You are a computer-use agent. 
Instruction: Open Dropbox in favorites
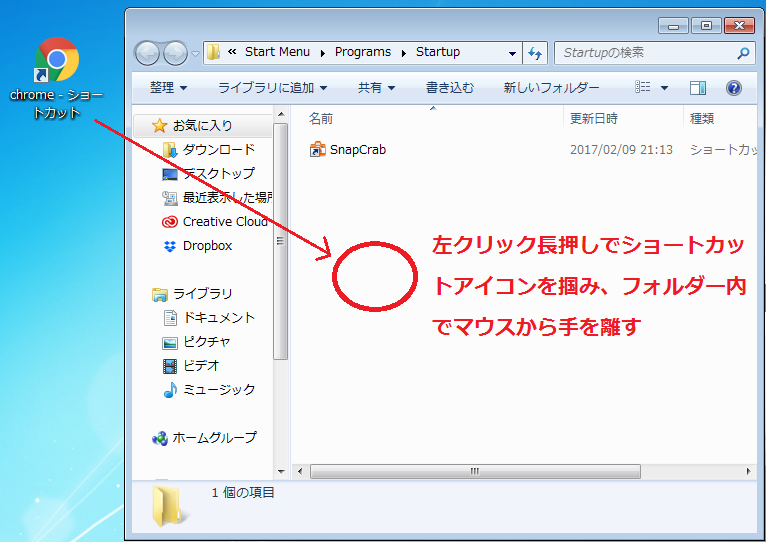208,245
